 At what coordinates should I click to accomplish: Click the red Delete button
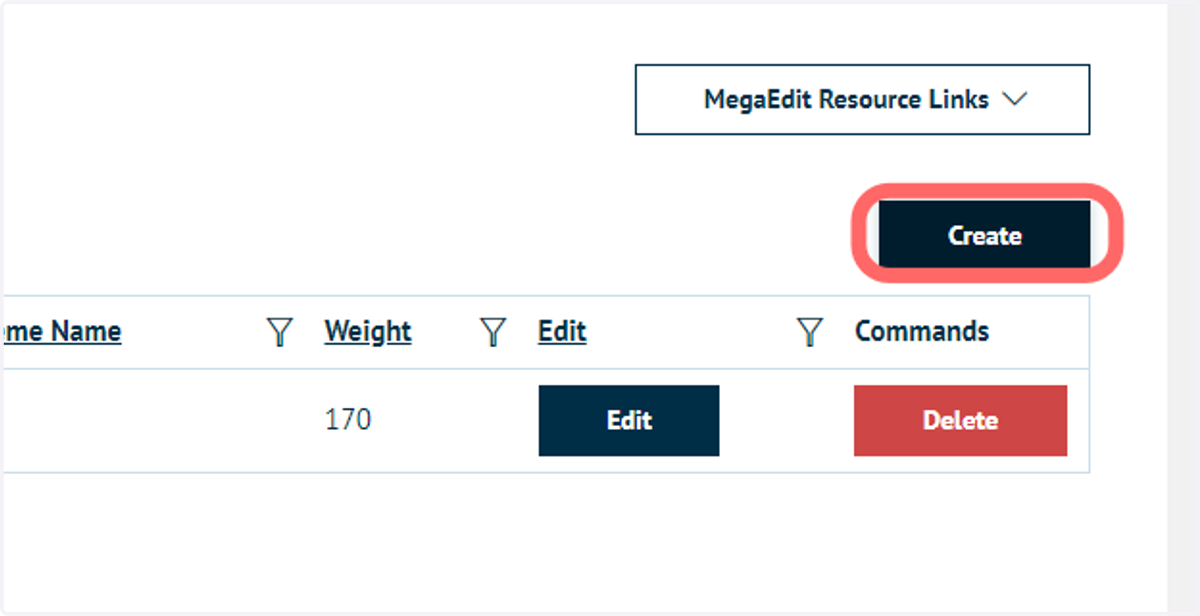click(960, 420)
